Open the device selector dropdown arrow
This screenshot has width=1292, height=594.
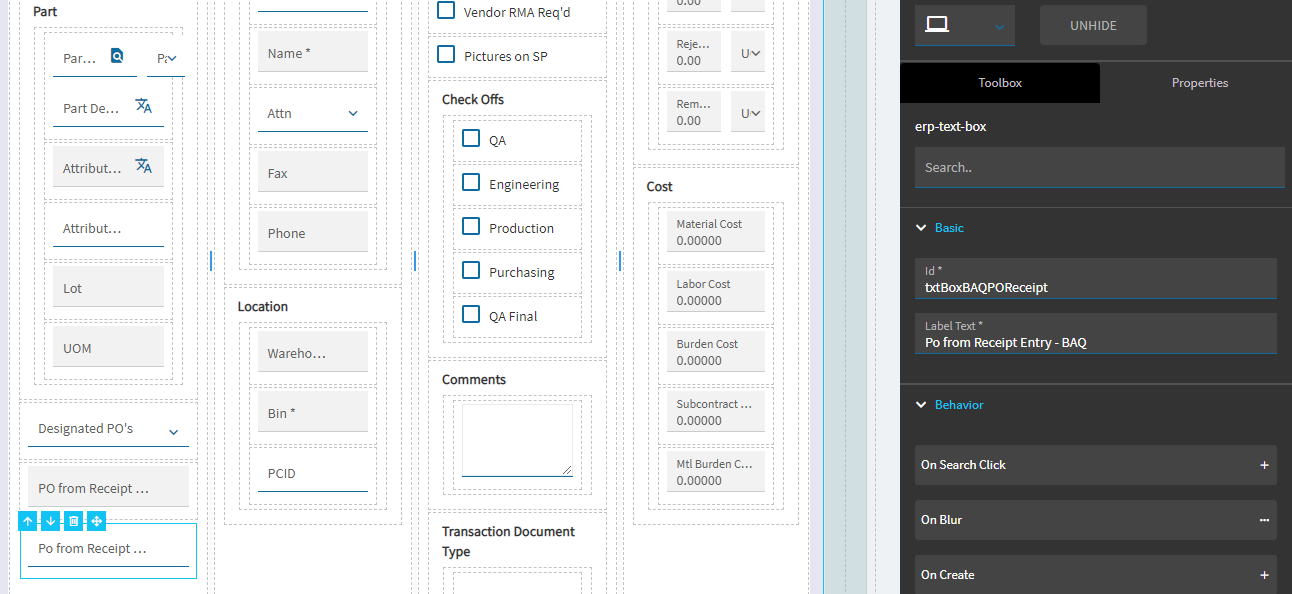pyautogui.click(x=999, y=27)
